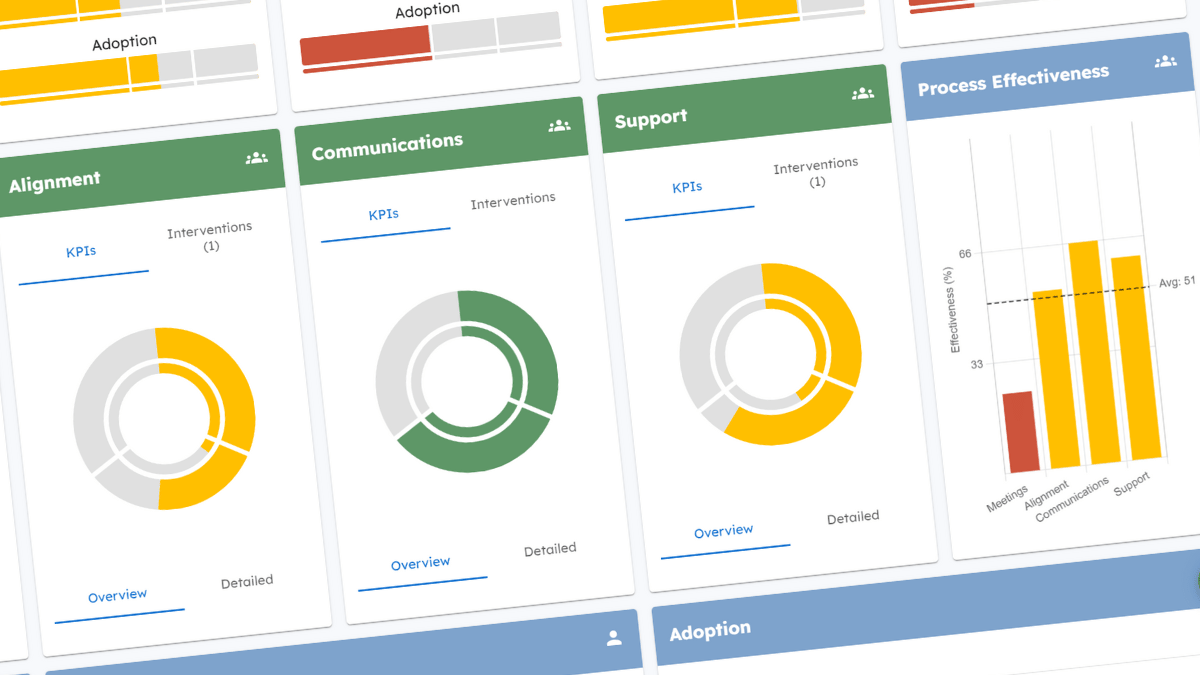Click the Support card header title
Screen dimensions: 1200x675
pyautogui.click(x=651, y=118)
